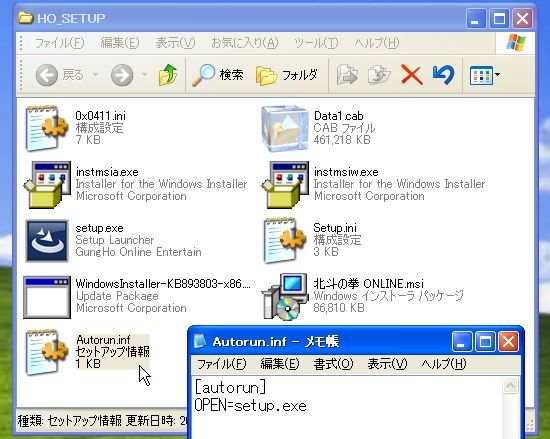
Task: Delete with the red X toolbar icon
Action: 411,75
